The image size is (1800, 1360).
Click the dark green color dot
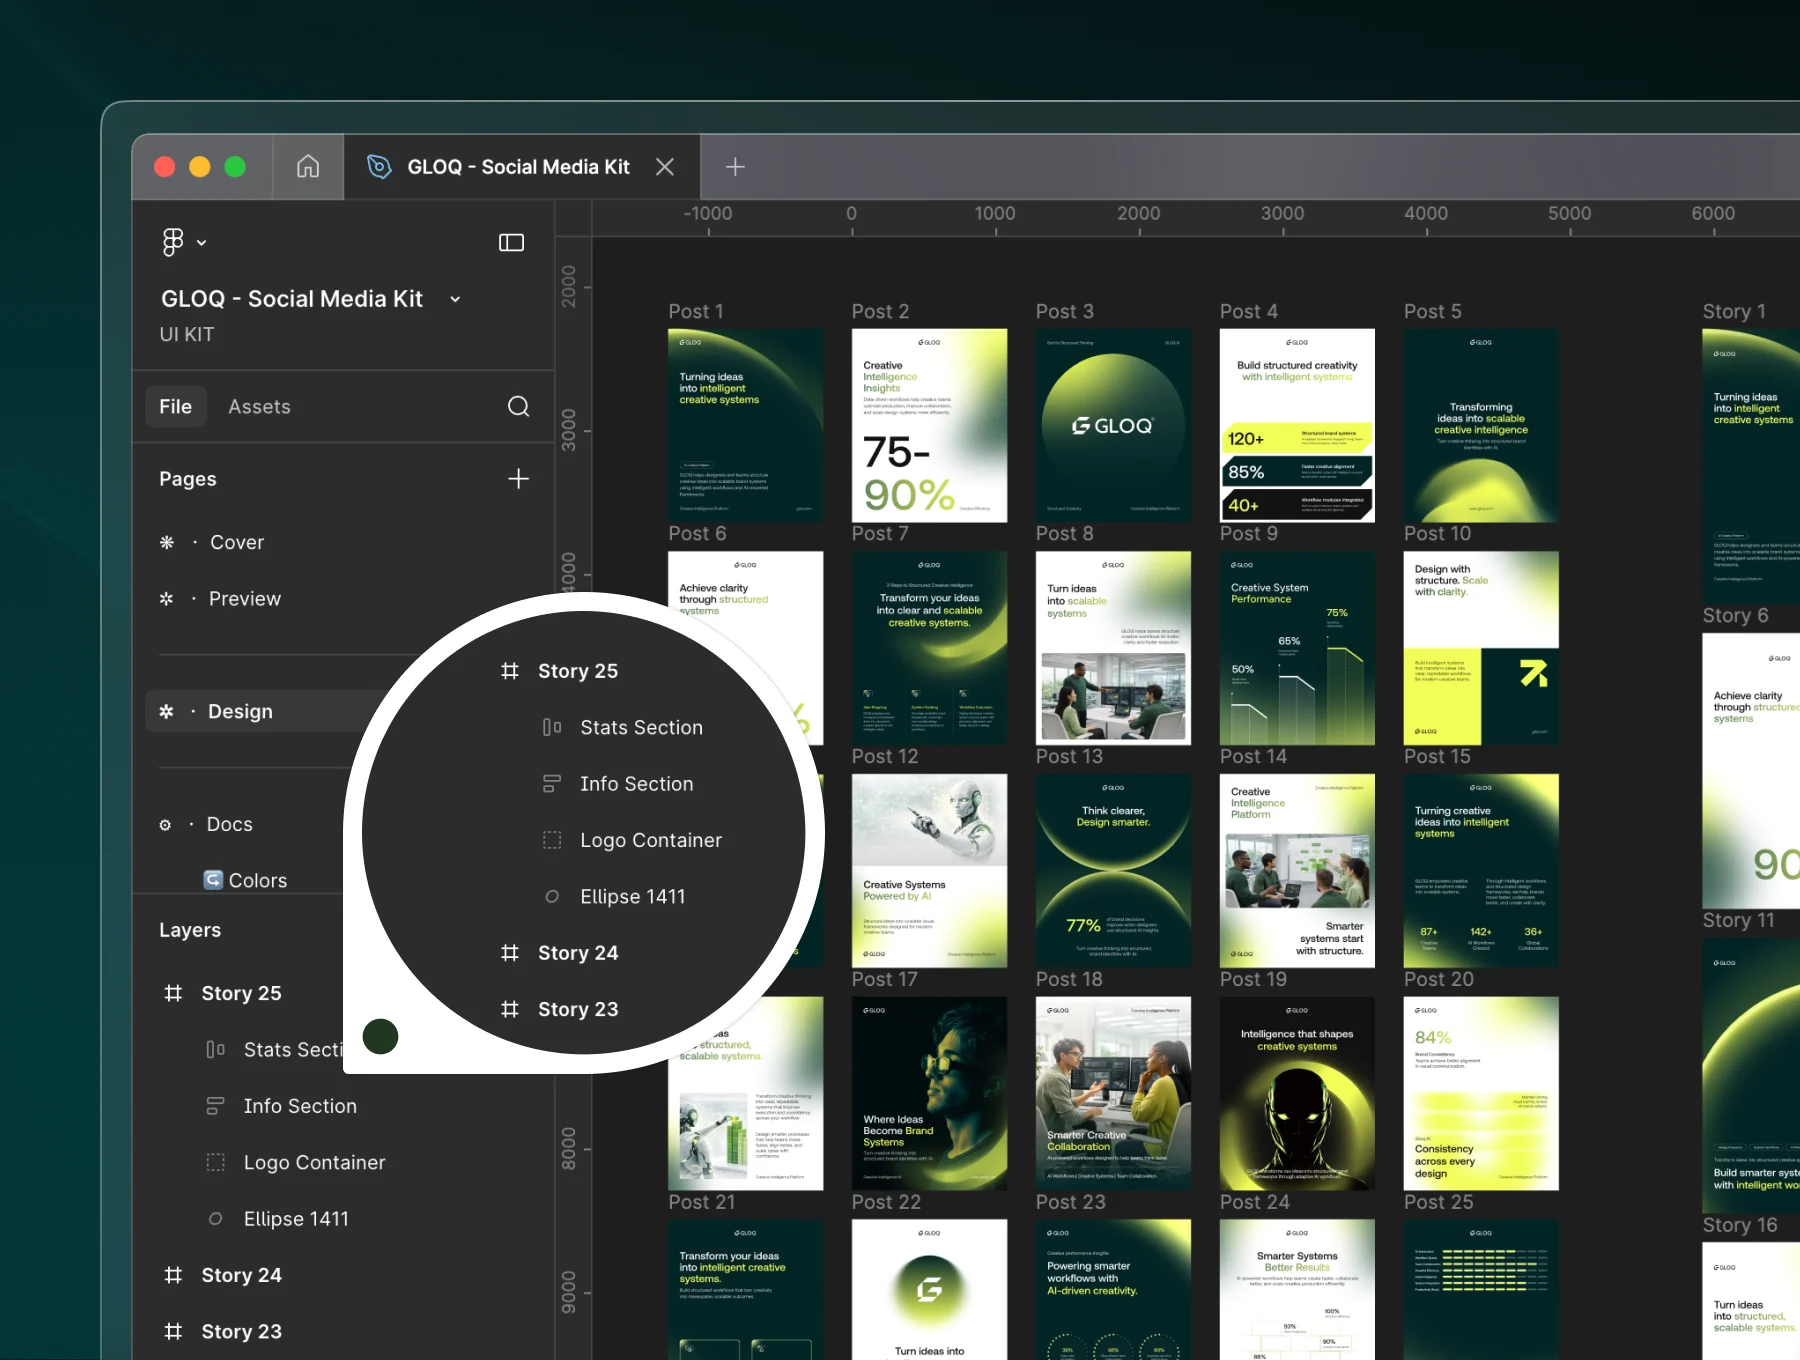(x=380, y=1036)
